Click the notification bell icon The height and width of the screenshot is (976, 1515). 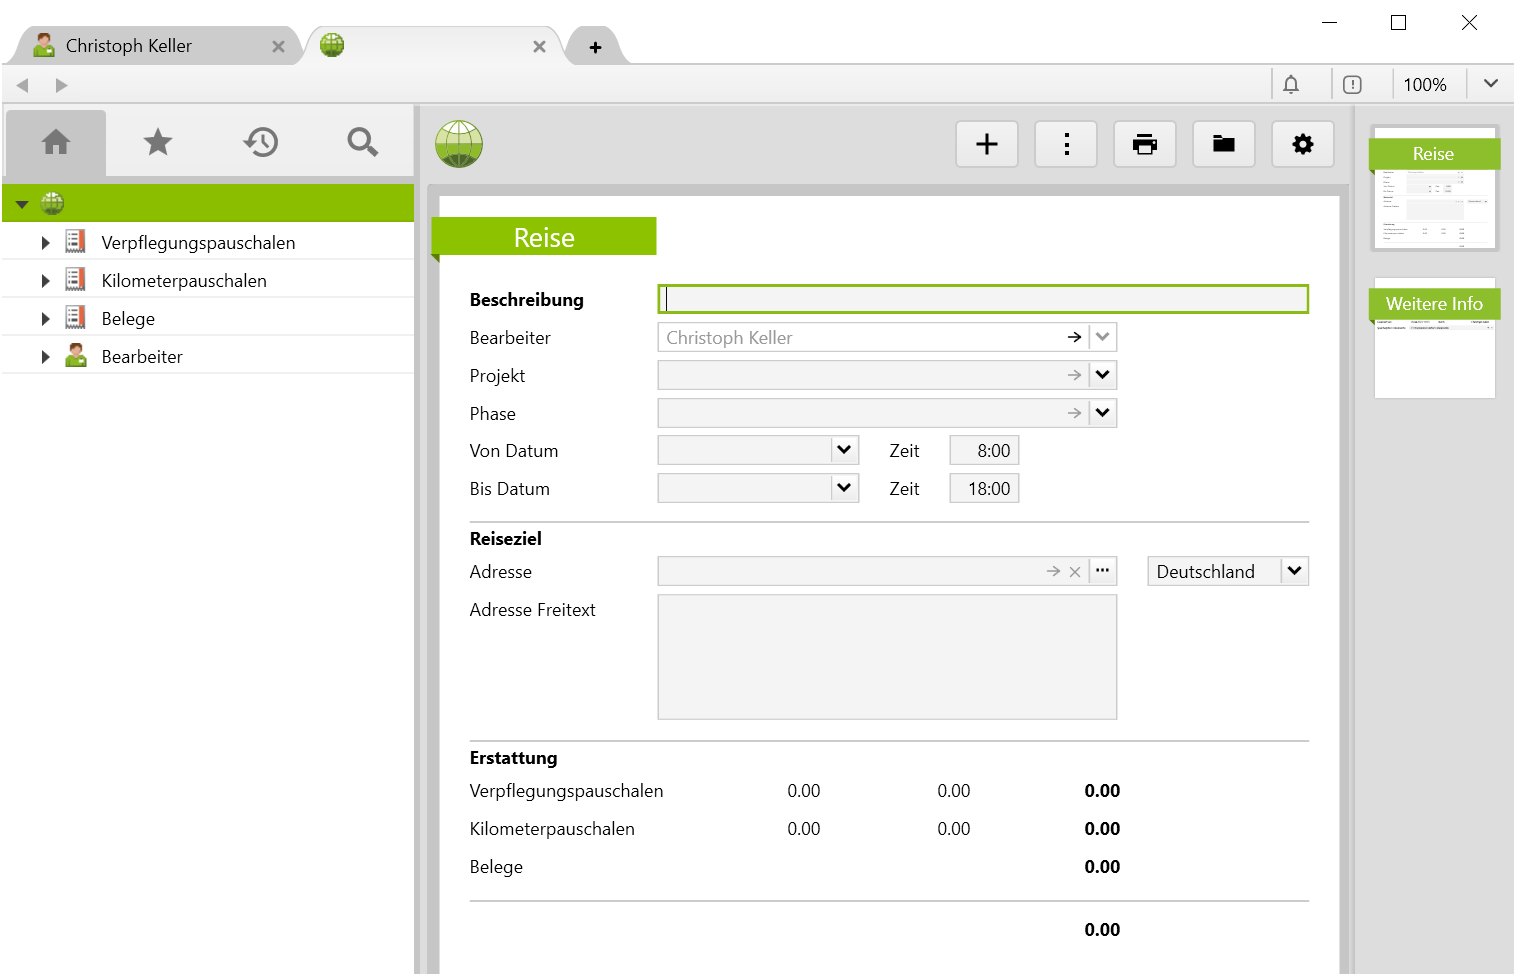tap(1291, 85)
